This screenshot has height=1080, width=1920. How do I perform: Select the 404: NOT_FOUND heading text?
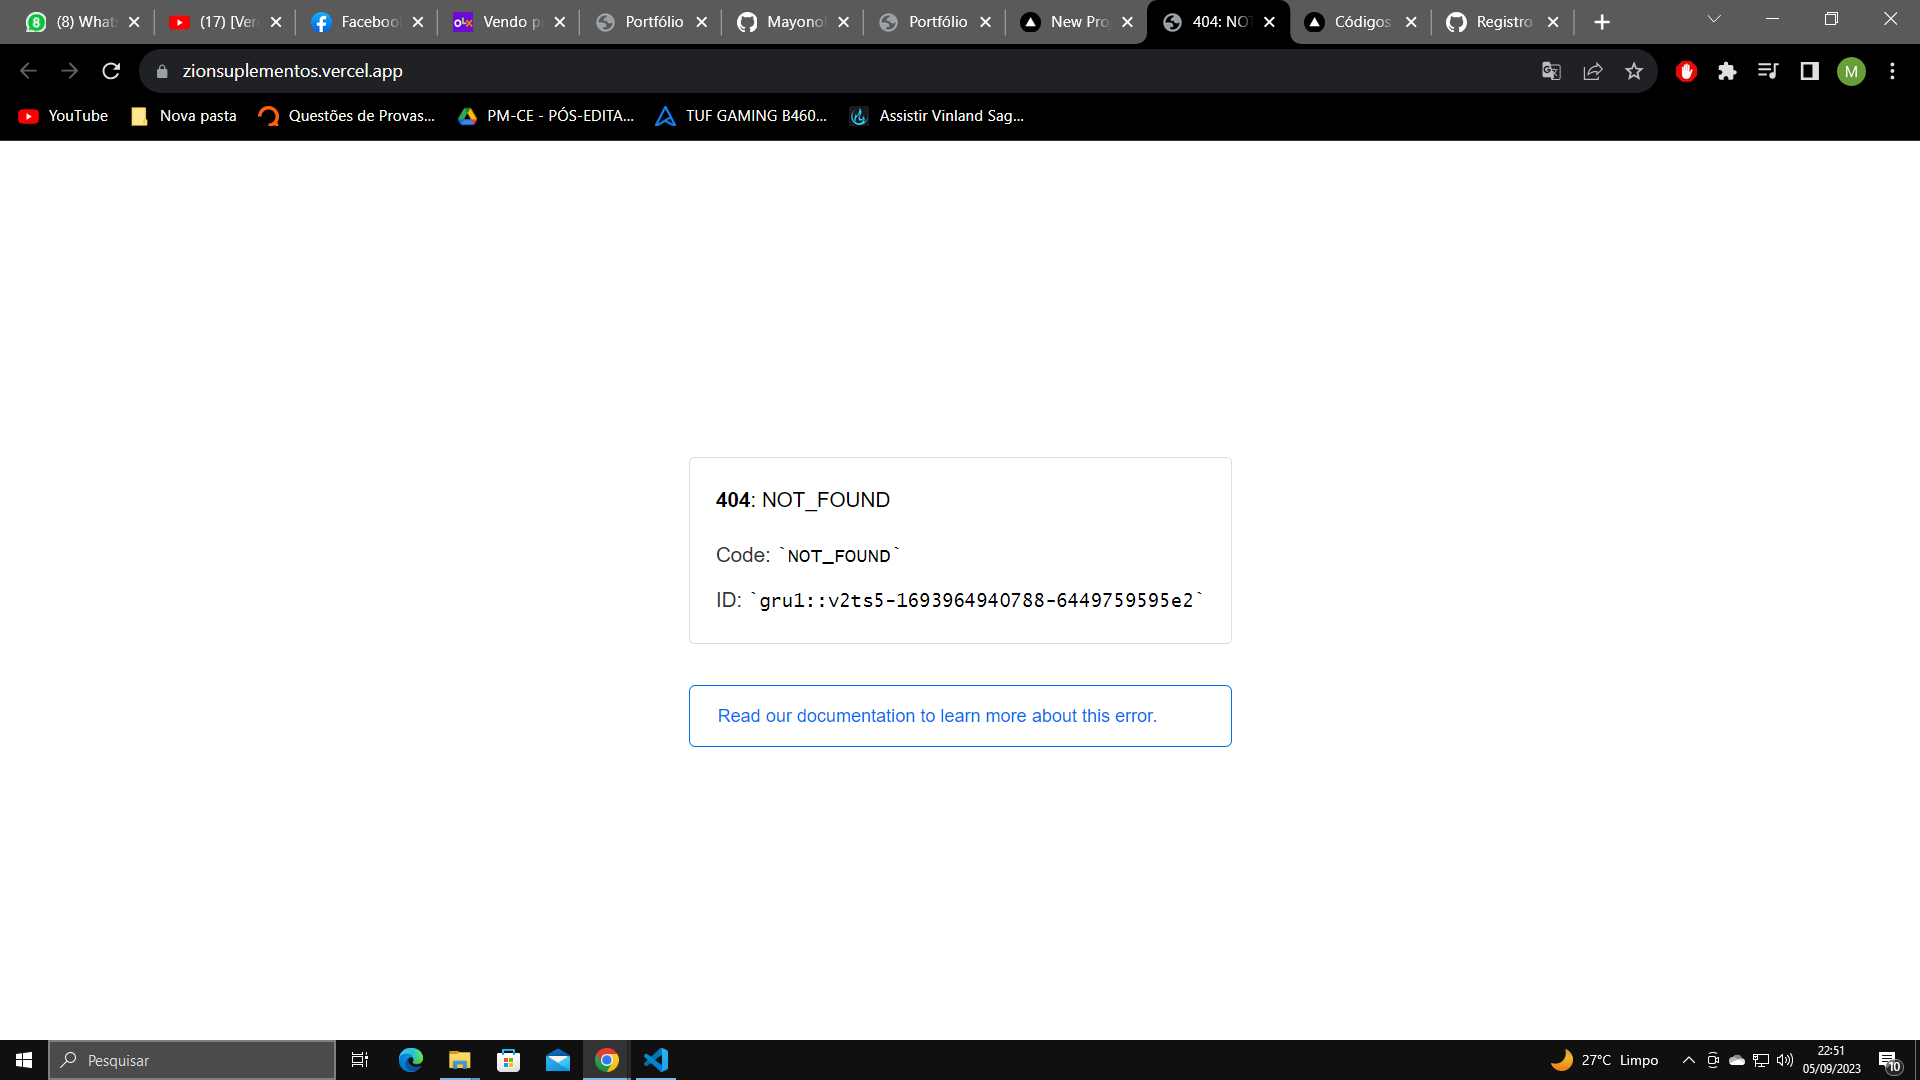click(x=803, y=500)
